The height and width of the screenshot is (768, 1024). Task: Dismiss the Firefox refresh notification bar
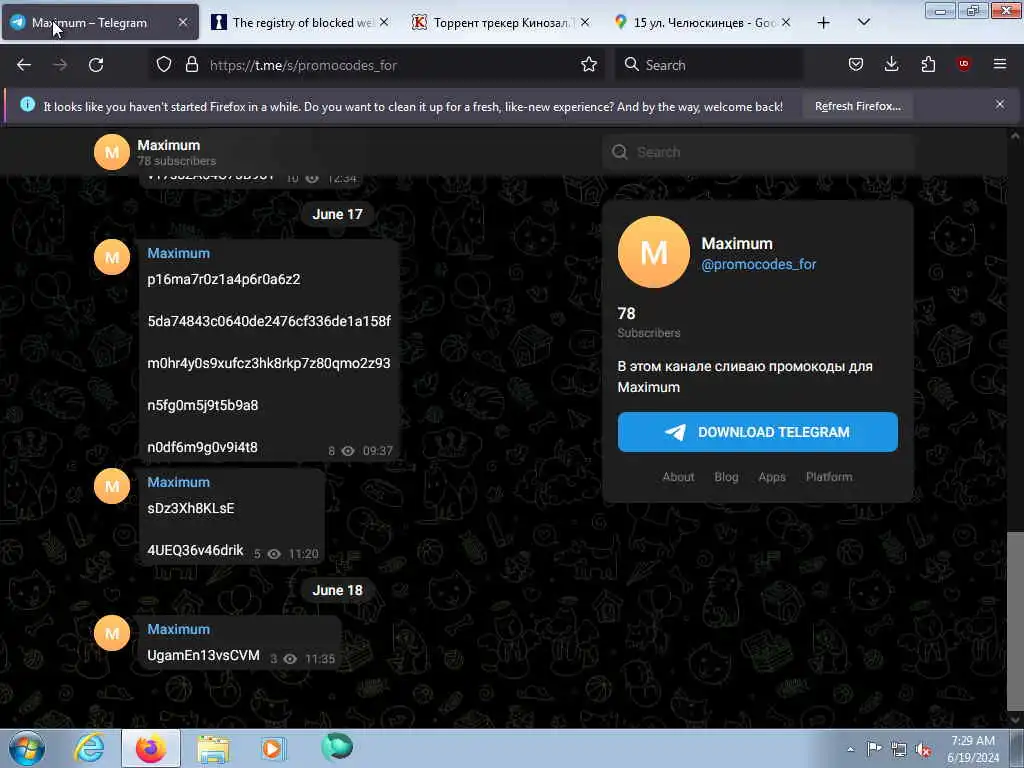click(x=1000, y=104)
